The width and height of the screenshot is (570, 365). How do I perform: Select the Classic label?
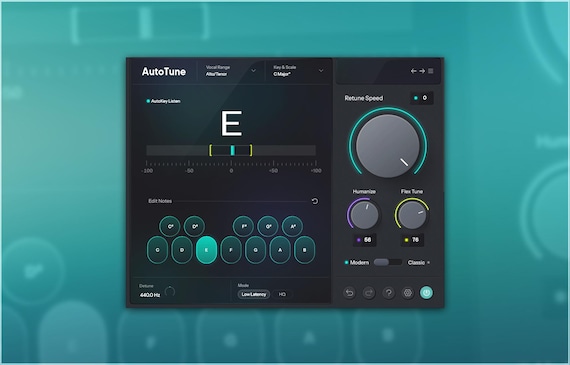click(416, 262)
